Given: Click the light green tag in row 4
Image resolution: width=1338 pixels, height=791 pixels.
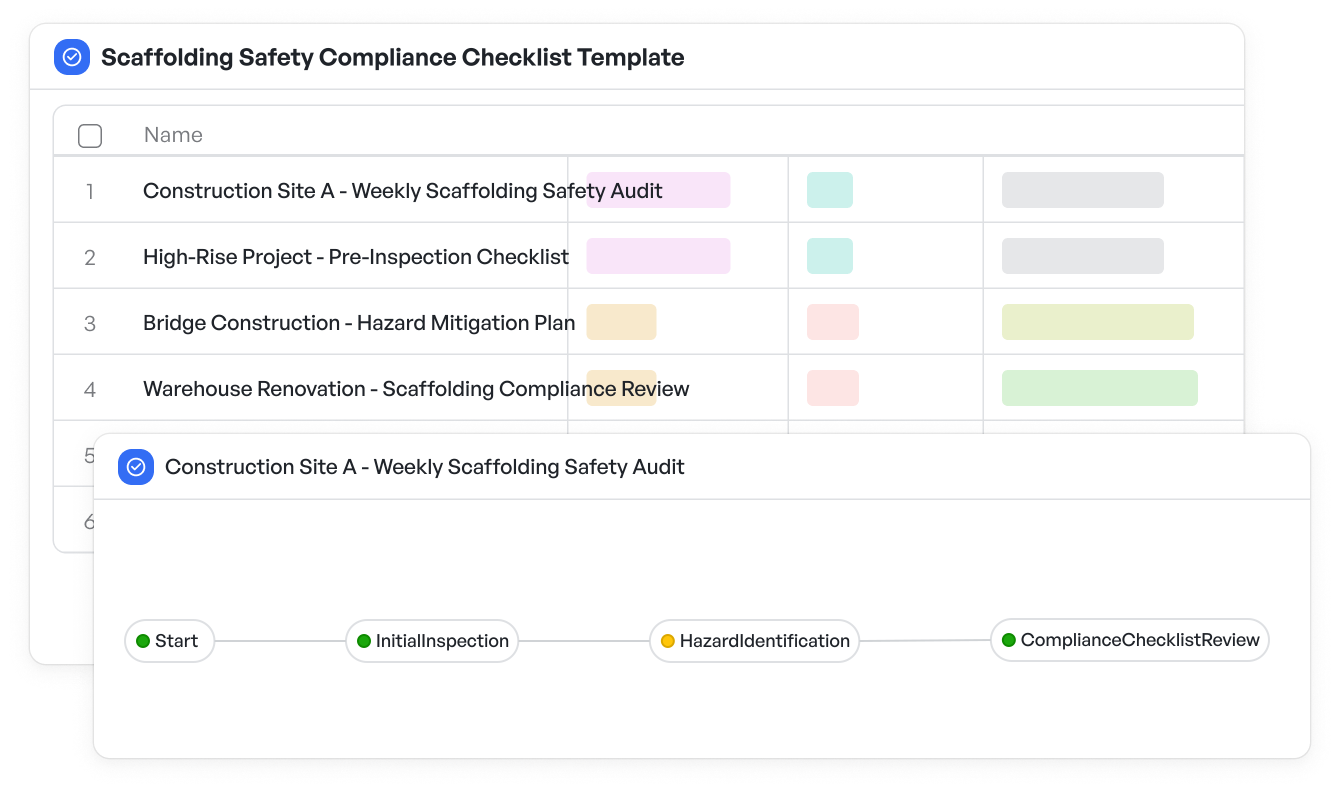Looking at the screenshot, I should (1099, 388).
